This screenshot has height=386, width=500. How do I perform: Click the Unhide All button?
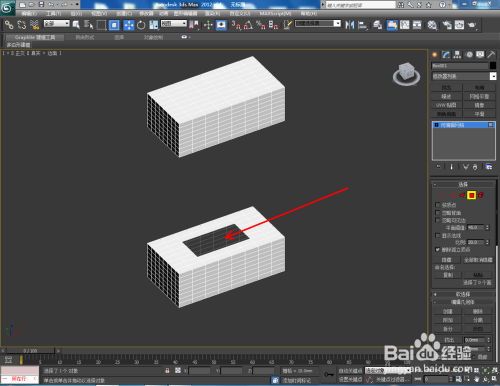tap(478, 260)
